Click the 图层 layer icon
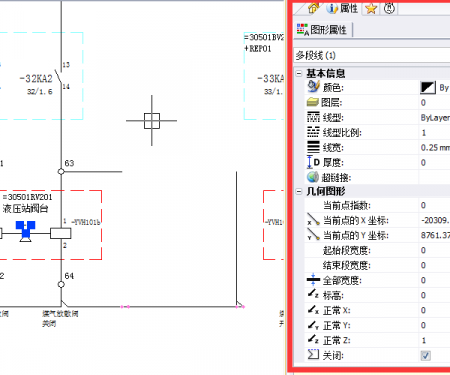The image size is (450, 375). pos(313,102)
